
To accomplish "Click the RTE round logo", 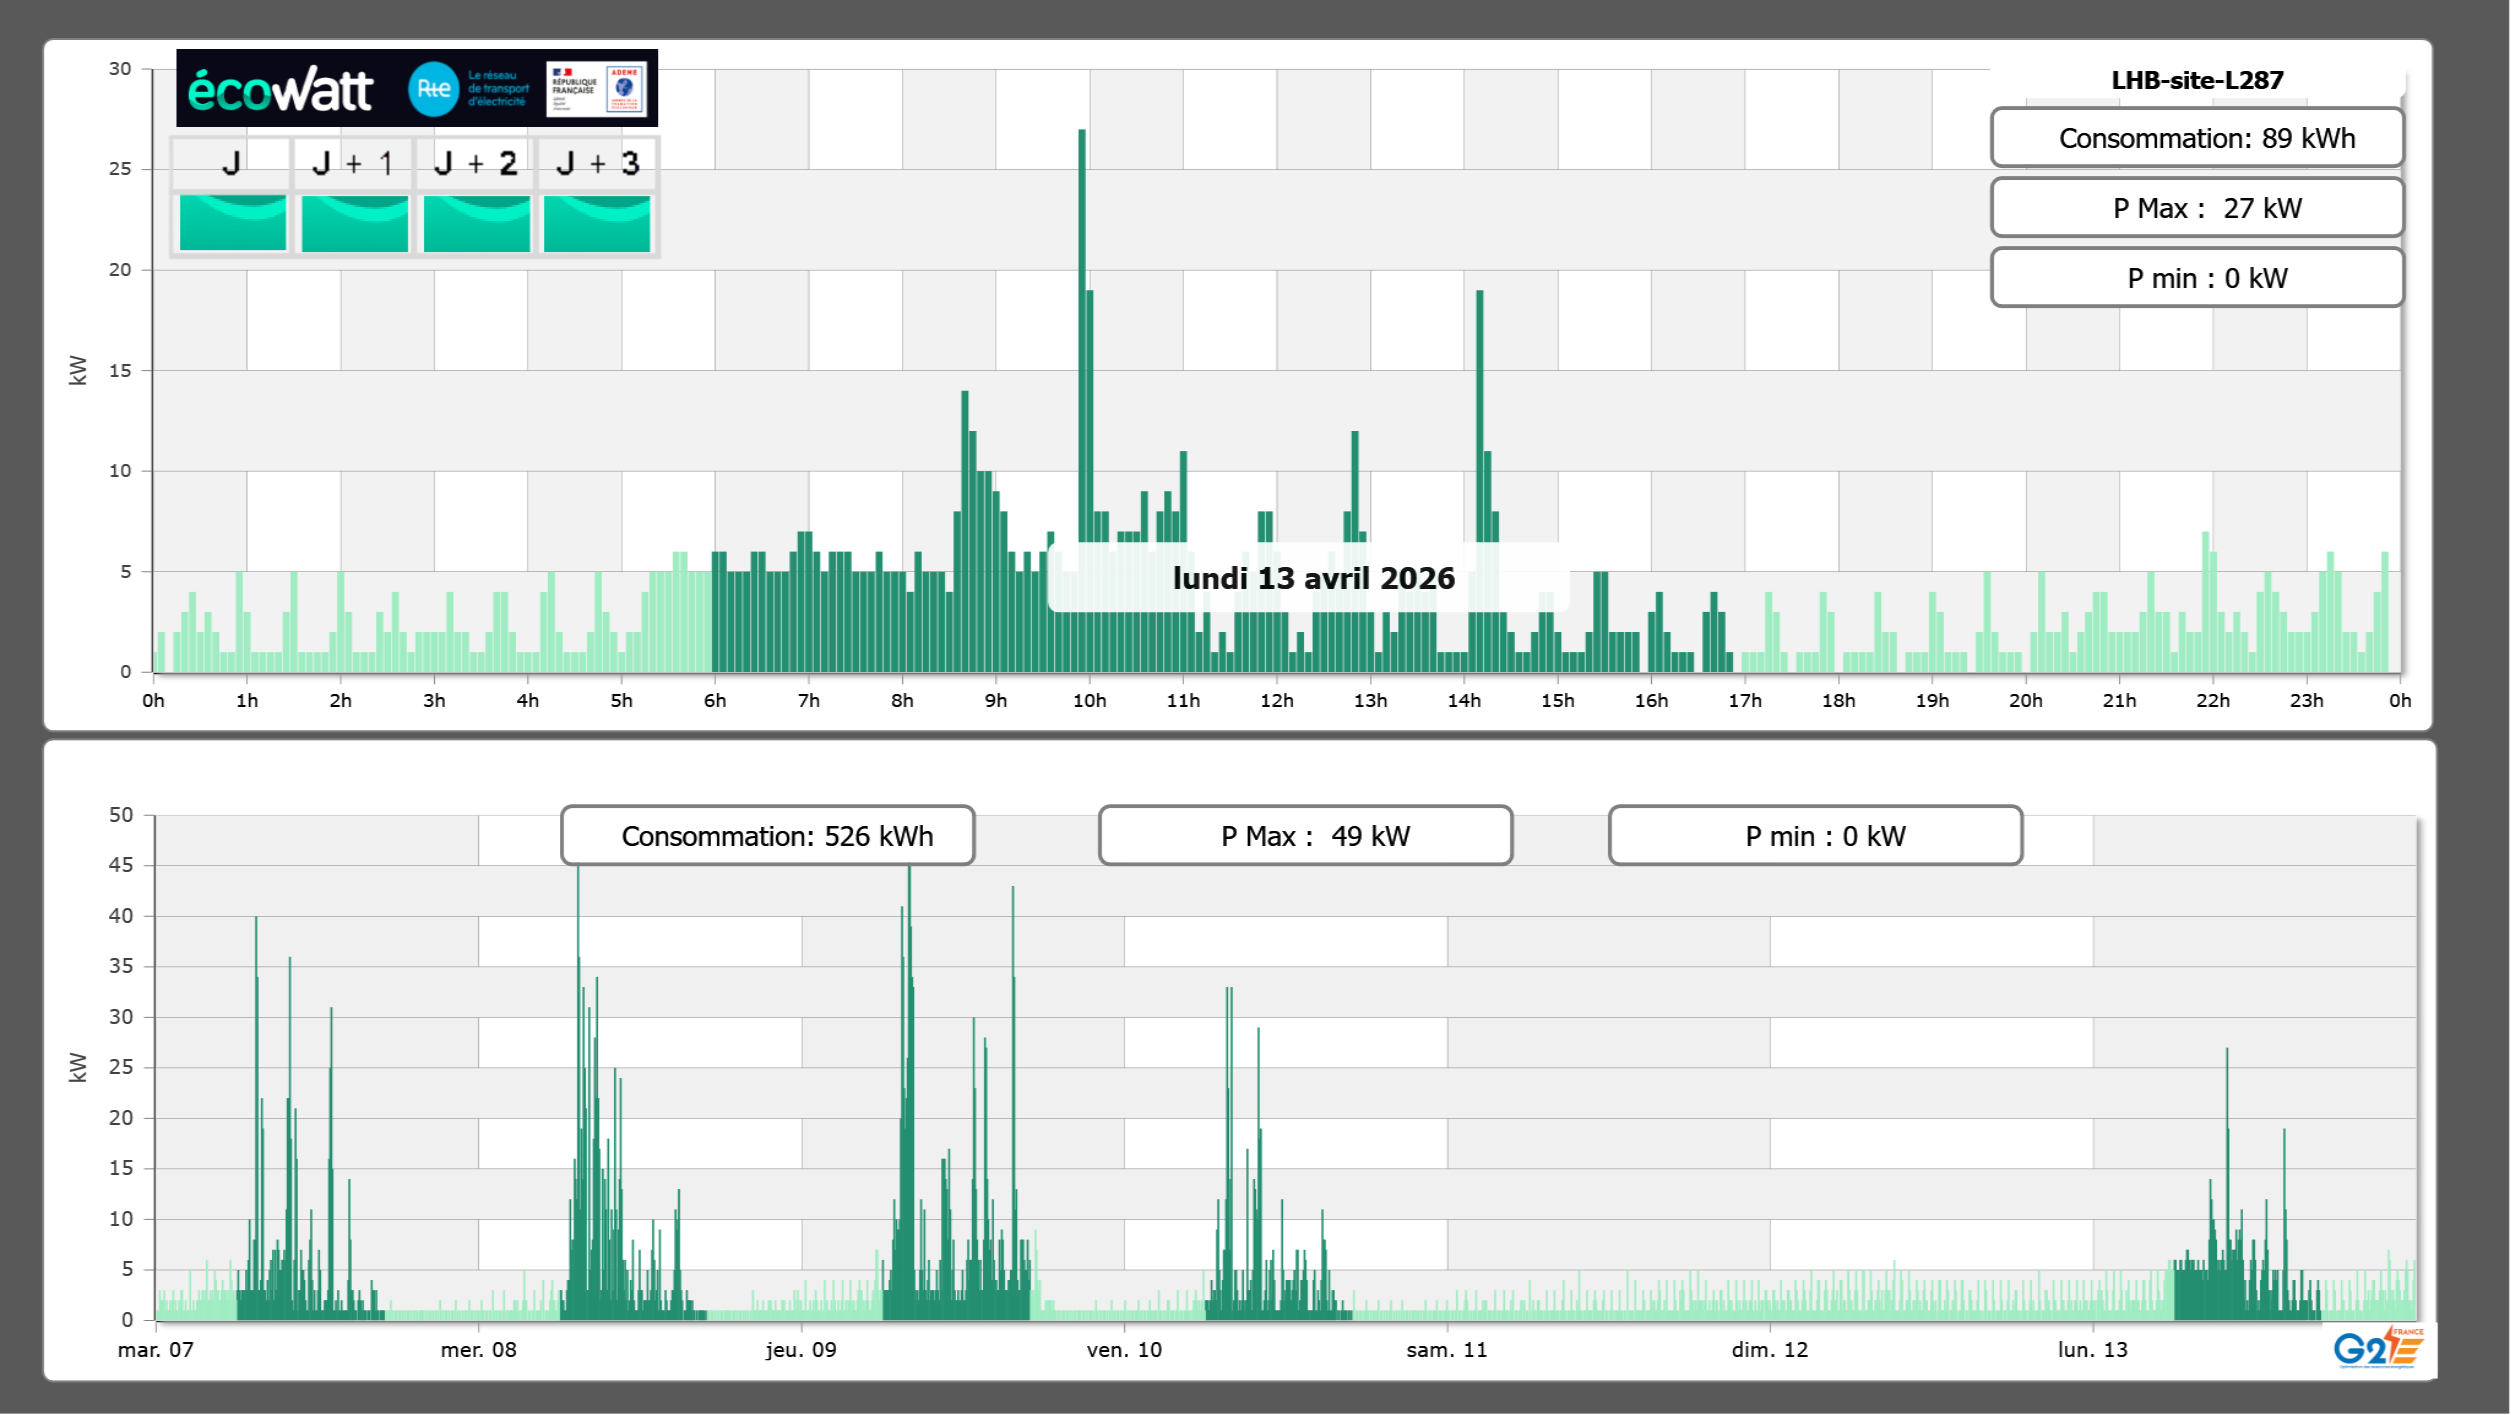I will click(433, 89).
